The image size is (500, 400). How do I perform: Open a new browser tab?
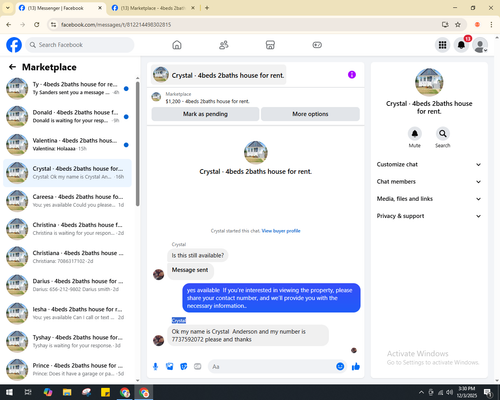pos(207,8)
